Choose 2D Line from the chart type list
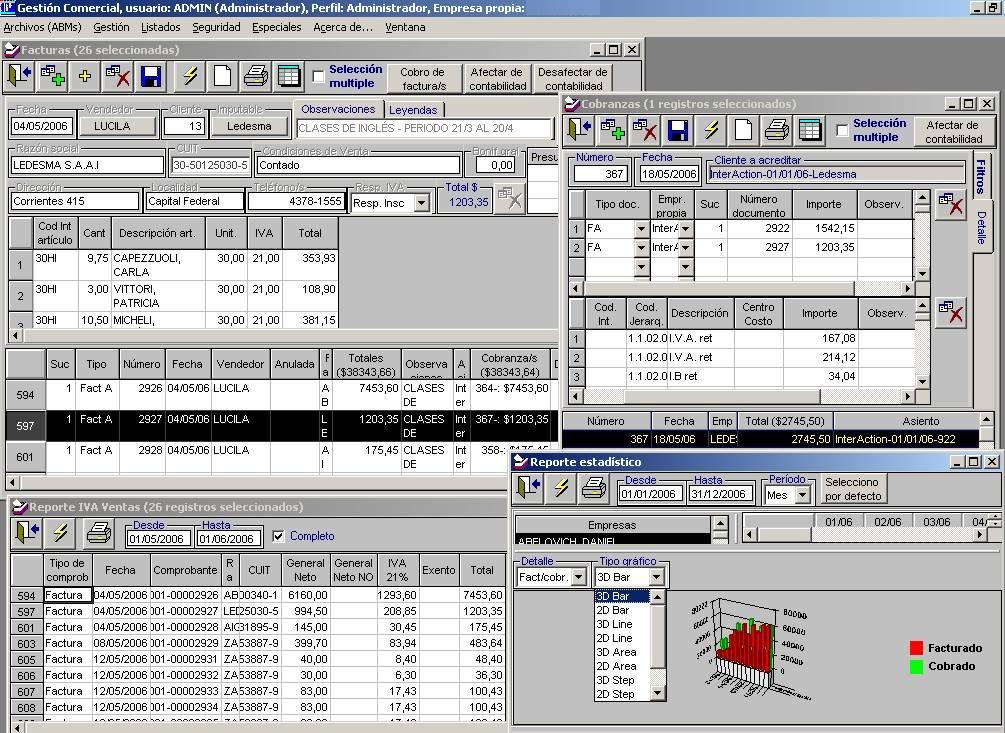 tap(614, 638)
